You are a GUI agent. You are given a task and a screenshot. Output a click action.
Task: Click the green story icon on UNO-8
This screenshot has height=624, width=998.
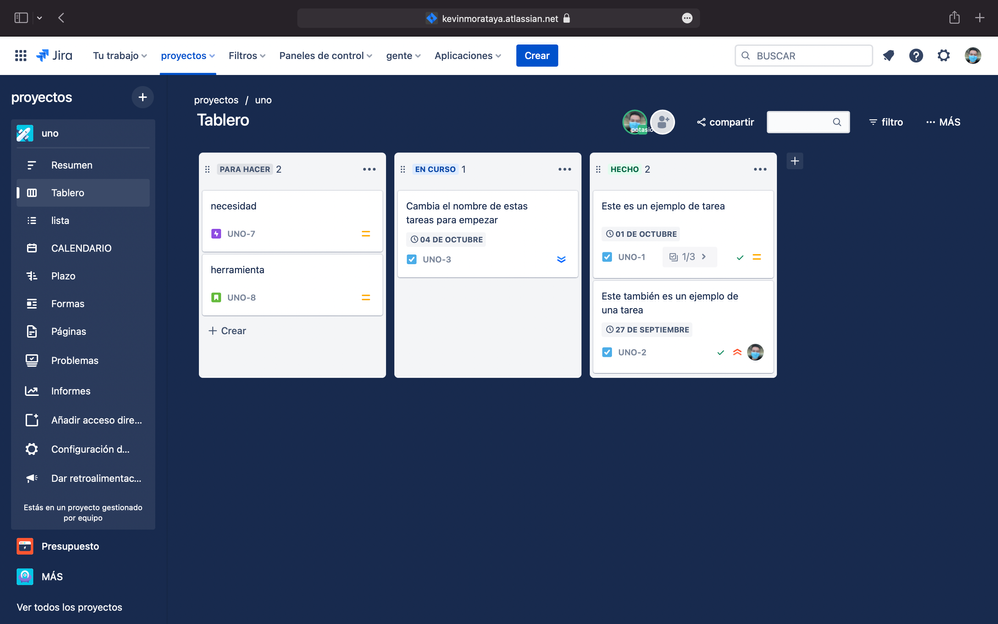[x=216, y=297]
